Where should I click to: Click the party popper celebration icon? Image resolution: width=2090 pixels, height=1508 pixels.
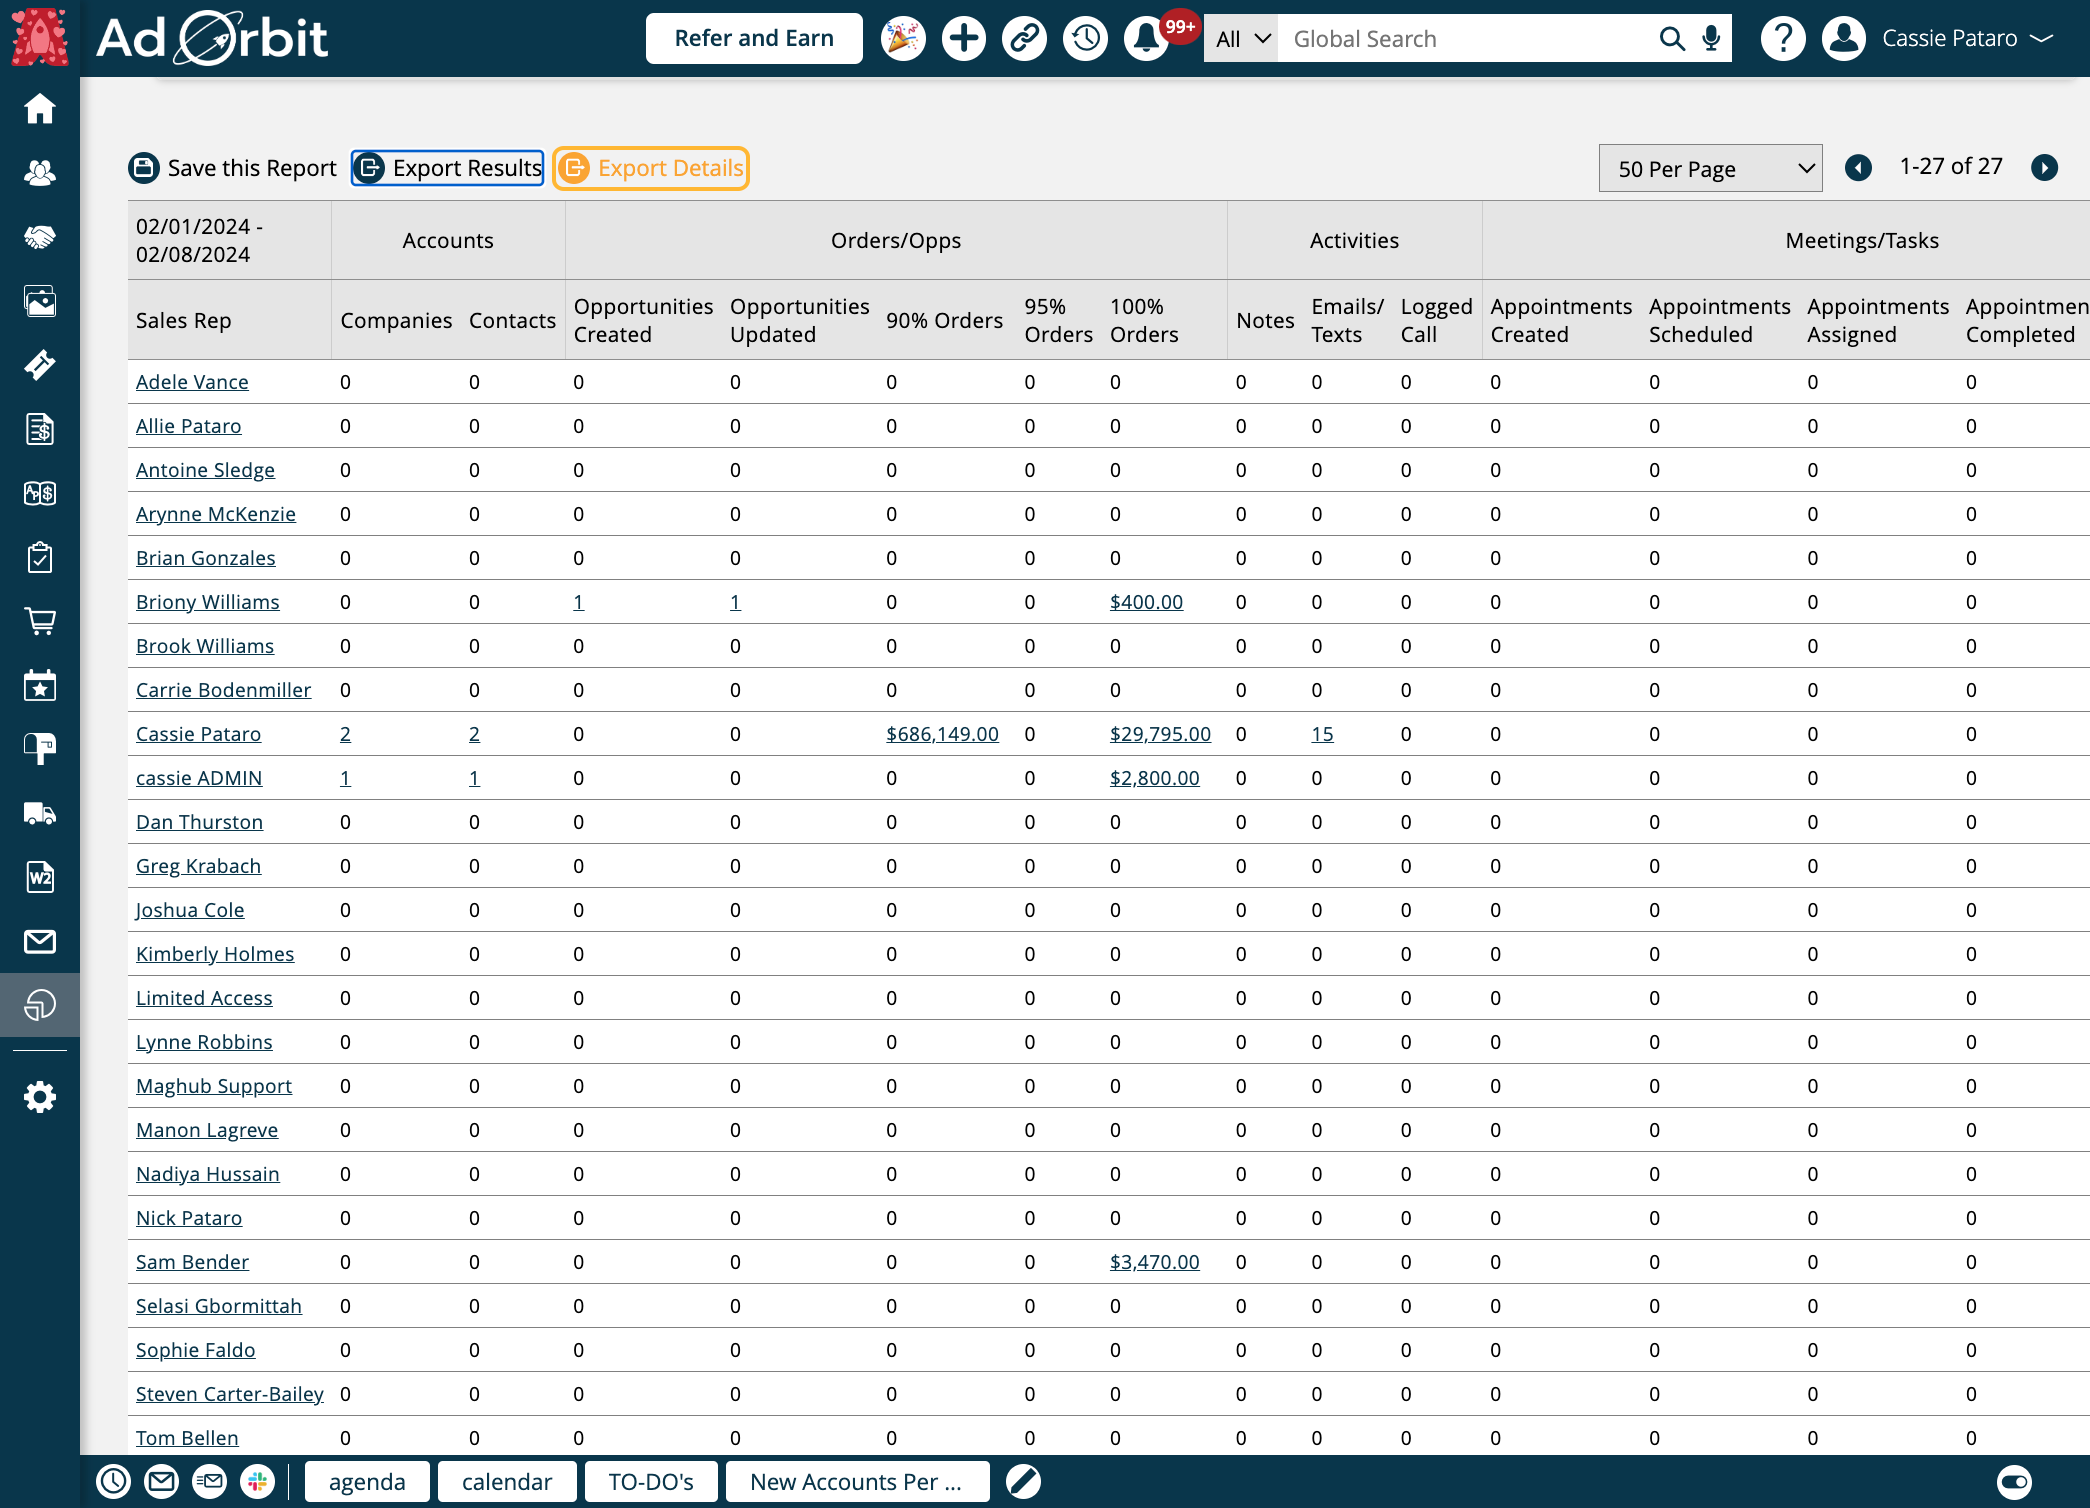[902, 38]
